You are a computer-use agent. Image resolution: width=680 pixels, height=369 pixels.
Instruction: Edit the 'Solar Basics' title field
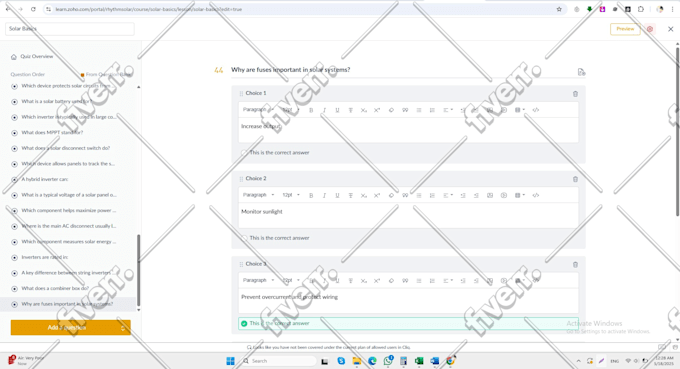coord(70,29)
